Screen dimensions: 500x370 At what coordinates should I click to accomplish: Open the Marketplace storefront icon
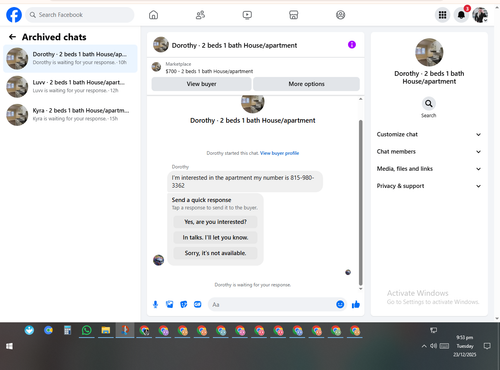[294, 15]
